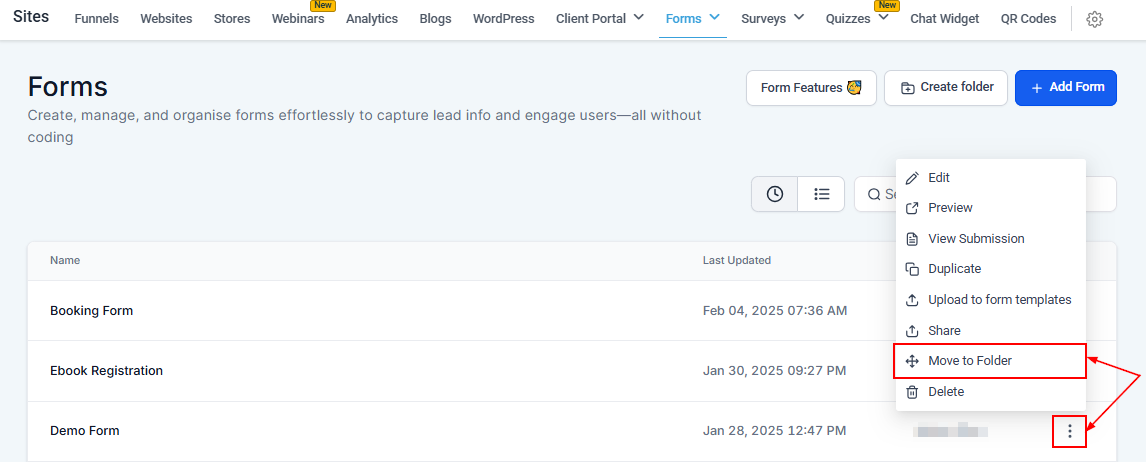The height and width of the screenshot is (462, 1146).
Task: Expand the Forms dropdown chevron
Action: 714,17
